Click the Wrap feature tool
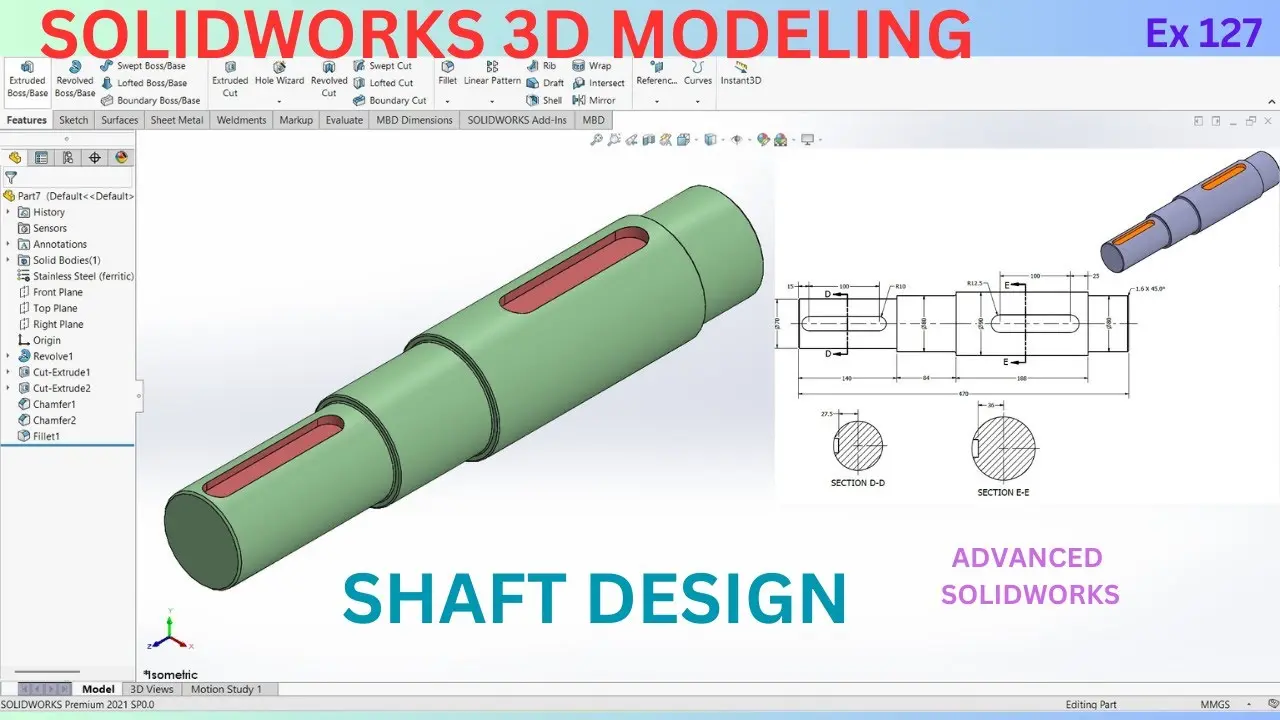The height and width of the screenshot is (720, 1280). click(592, 66)
